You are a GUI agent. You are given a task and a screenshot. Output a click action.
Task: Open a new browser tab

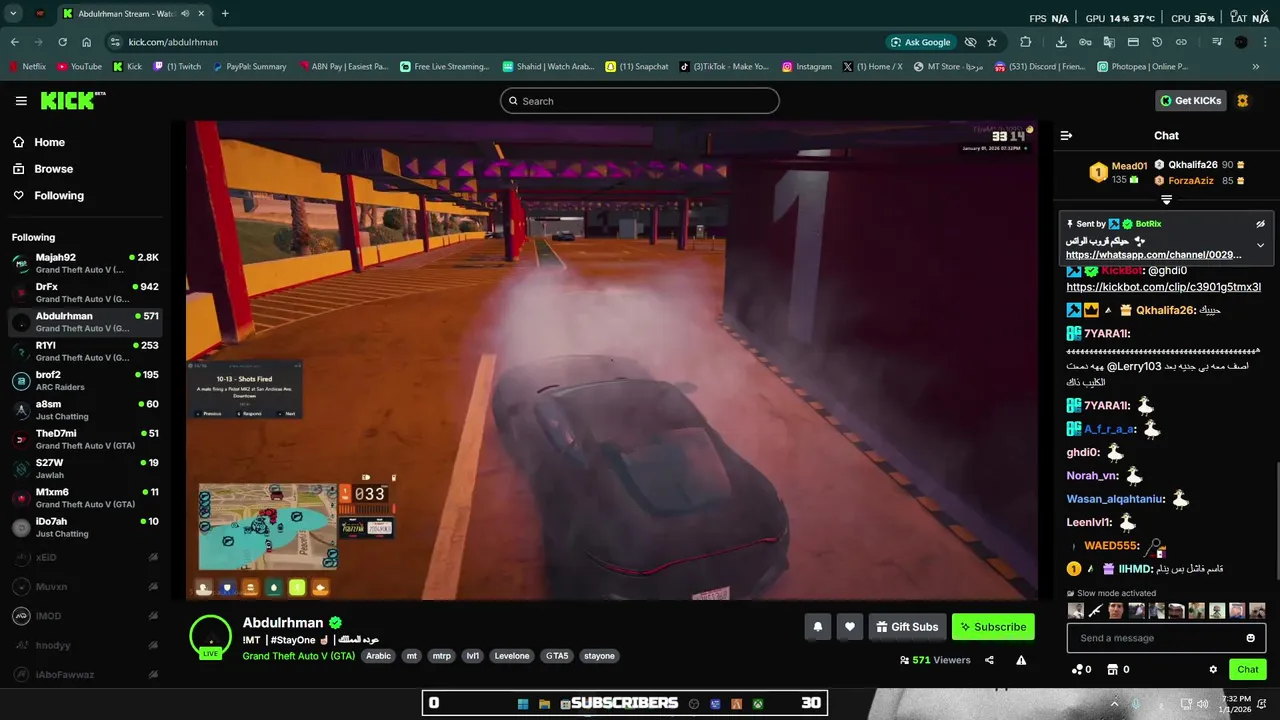(x=225, y=14)
